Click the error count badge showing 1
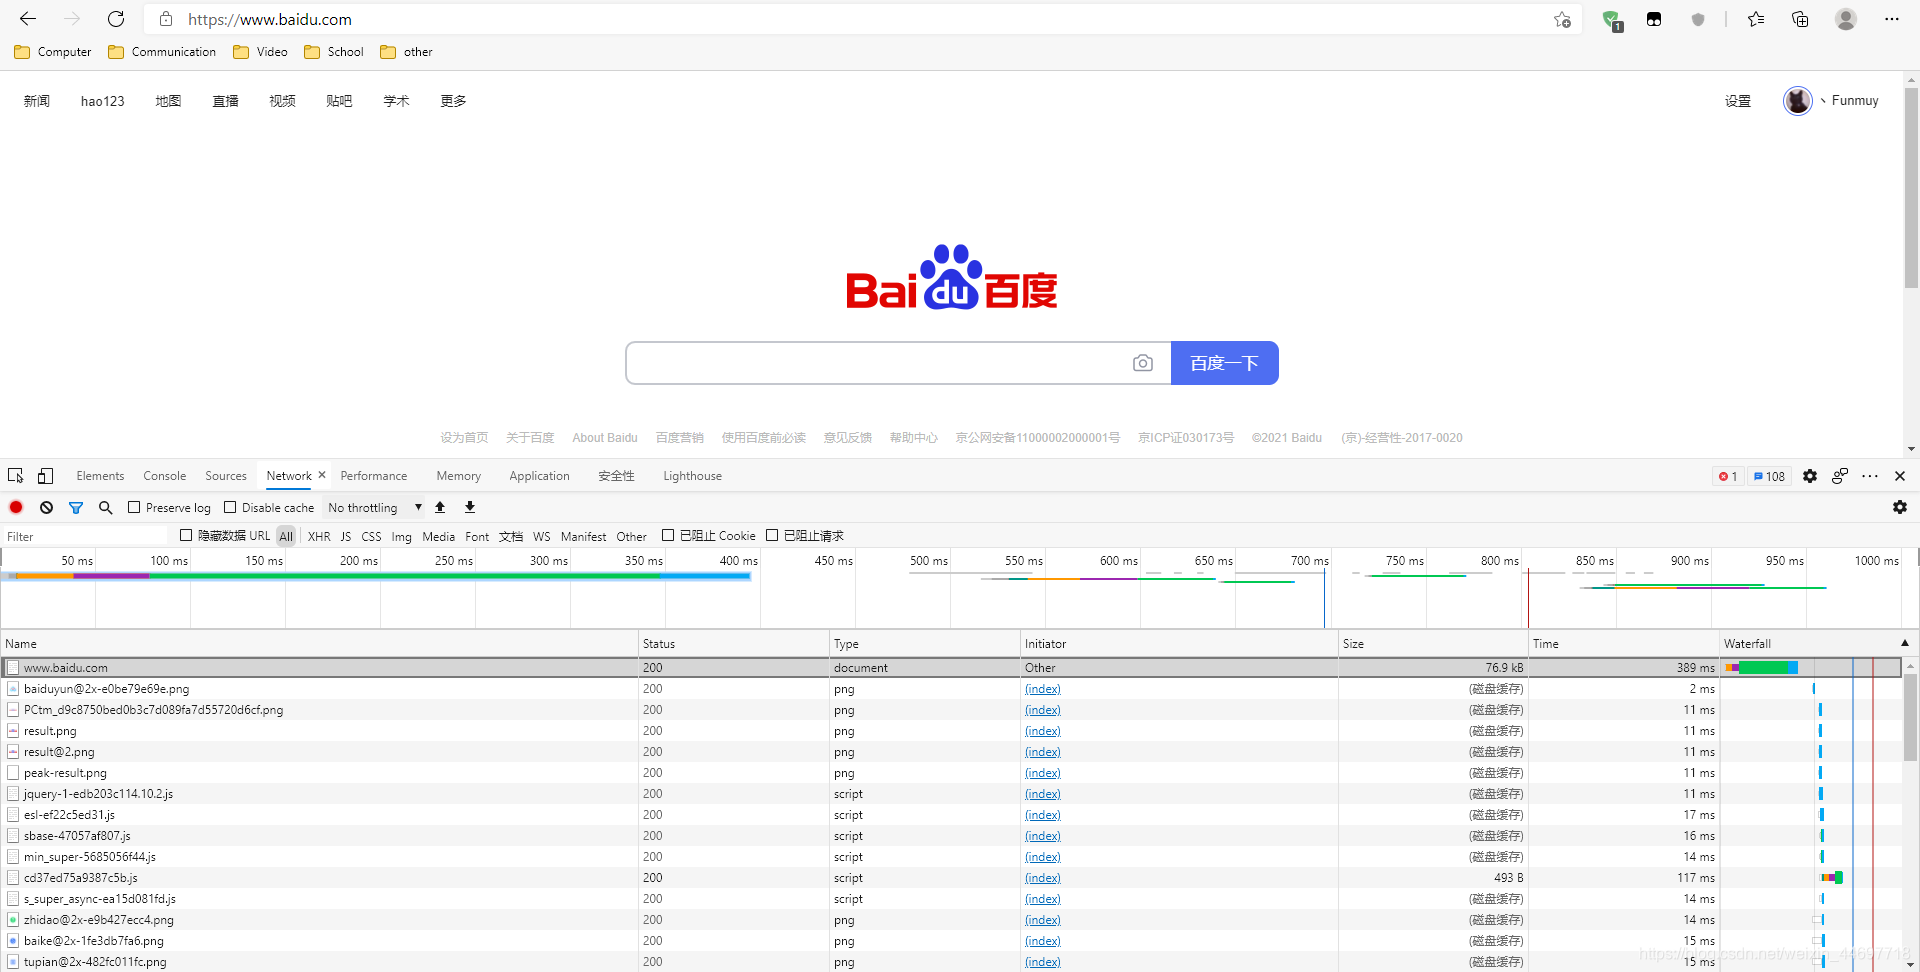The width and height of the screenshot is (1920, 972). coord(1728,476)
